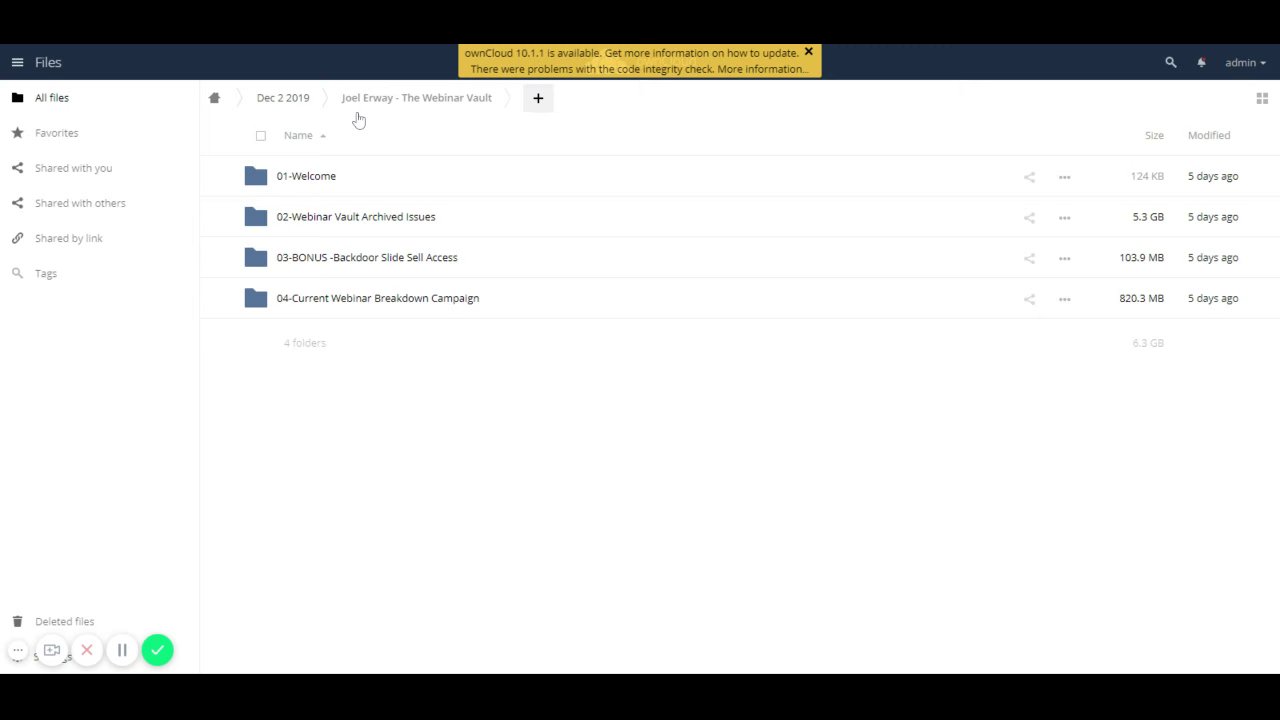Navigate to Dec 2 2019 breadcrumb
The width and height of the screenshot is (1280, 720).
(x=283, y=98)
